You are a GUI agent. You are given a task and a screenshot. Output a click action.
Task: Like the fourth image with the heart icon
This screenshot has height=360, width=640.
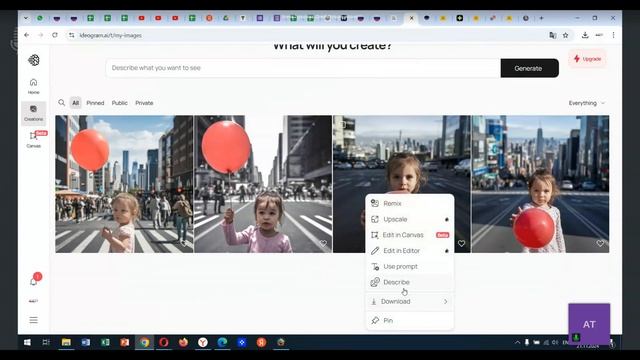(600, 243)
